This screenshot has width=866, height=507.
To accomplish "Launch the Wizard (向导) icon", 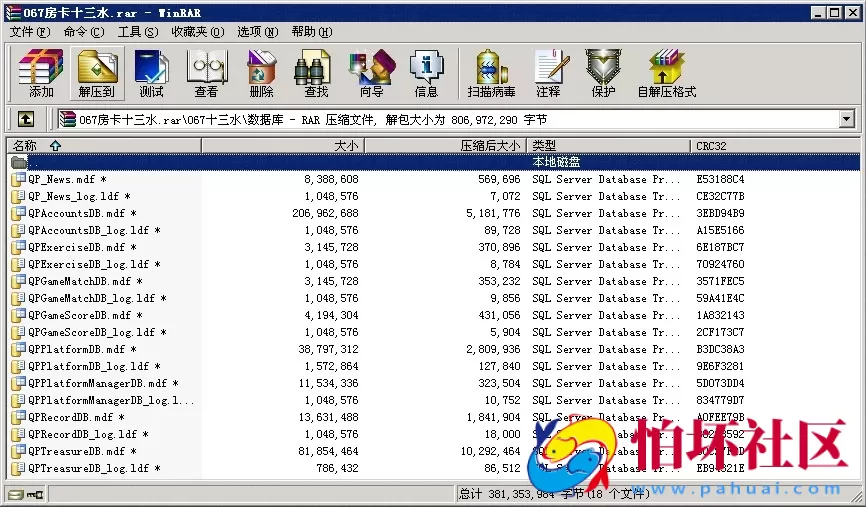I will coord(371,73).
